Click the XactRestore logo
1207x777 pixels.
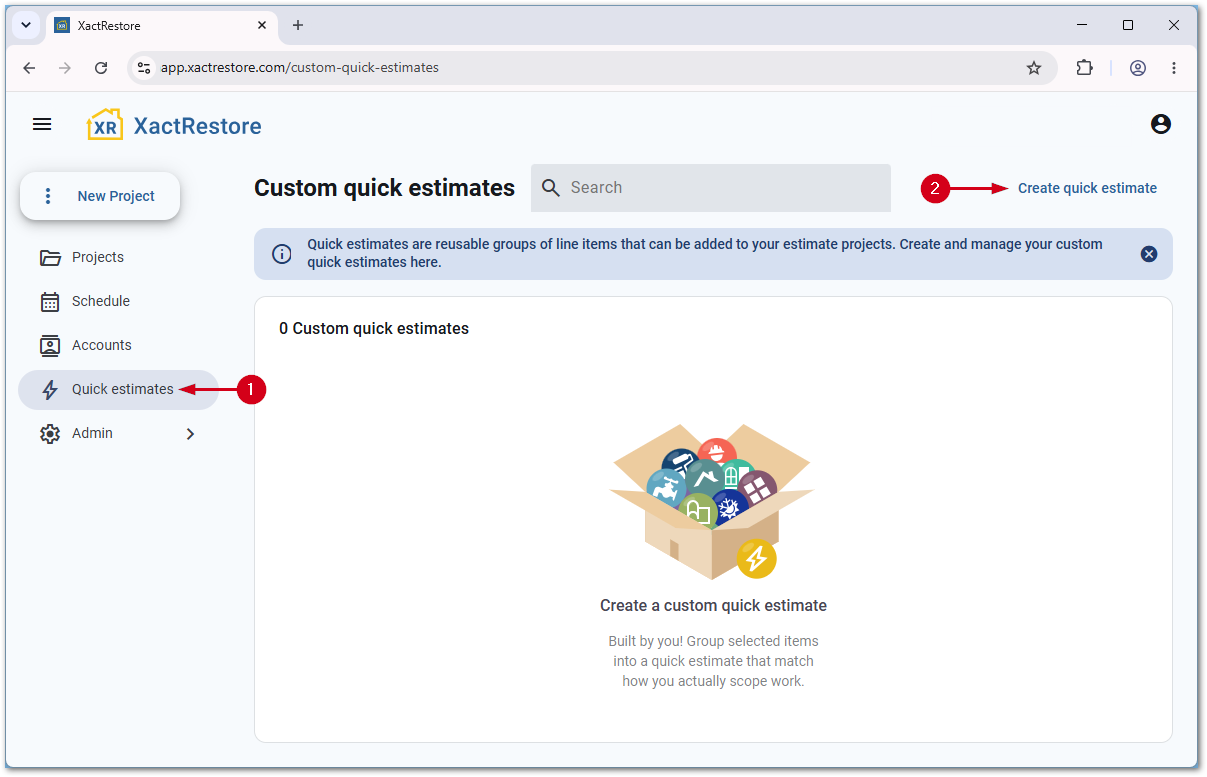click(x=174, y=125)
